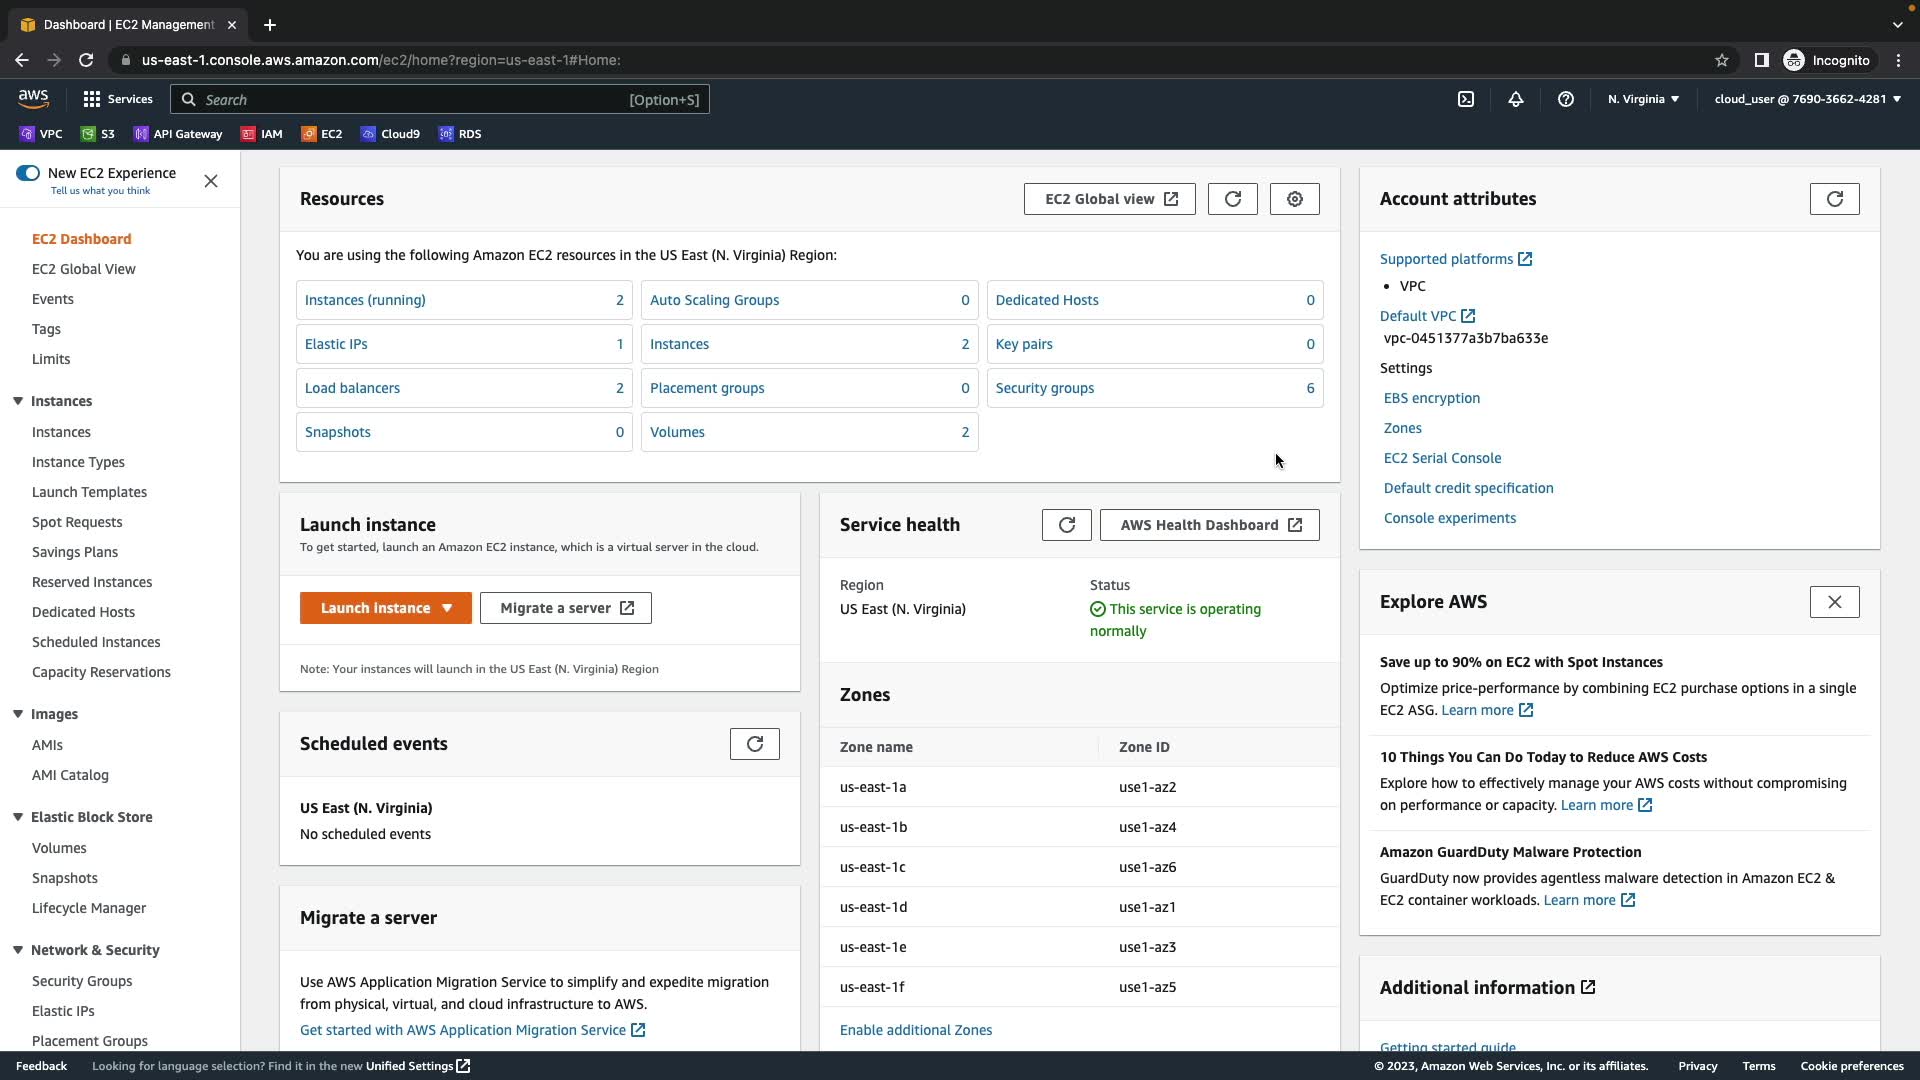The image size is (1920, 1080).
Task: Refresh the Resources panel
Action: pos(1232,199)
